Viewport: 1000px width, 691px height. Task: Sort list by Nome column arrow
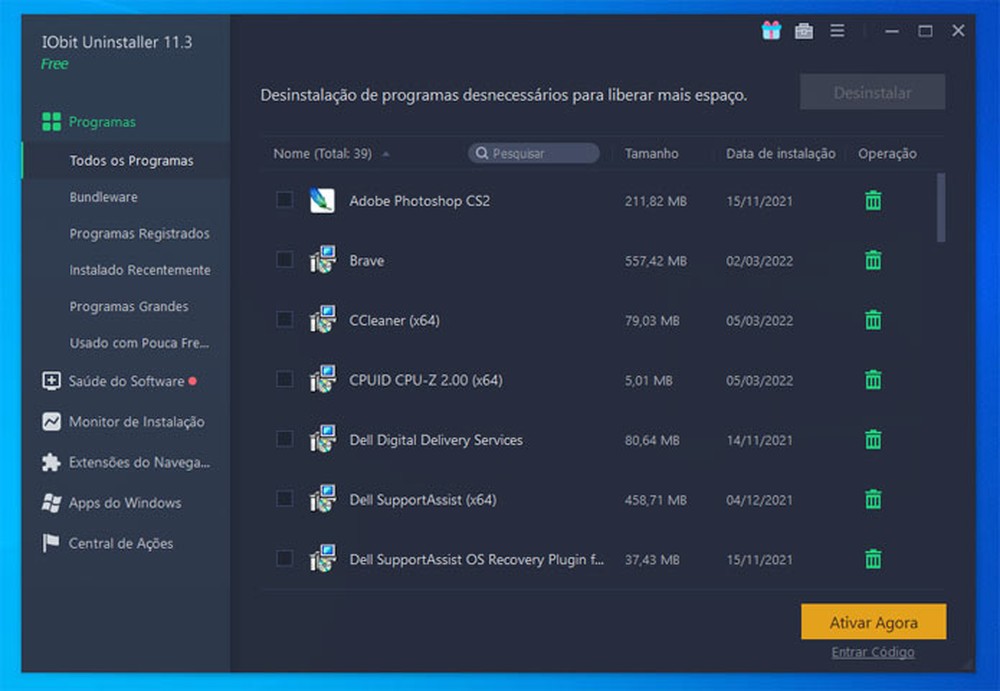pyautogui.click(x=386, y=154)
